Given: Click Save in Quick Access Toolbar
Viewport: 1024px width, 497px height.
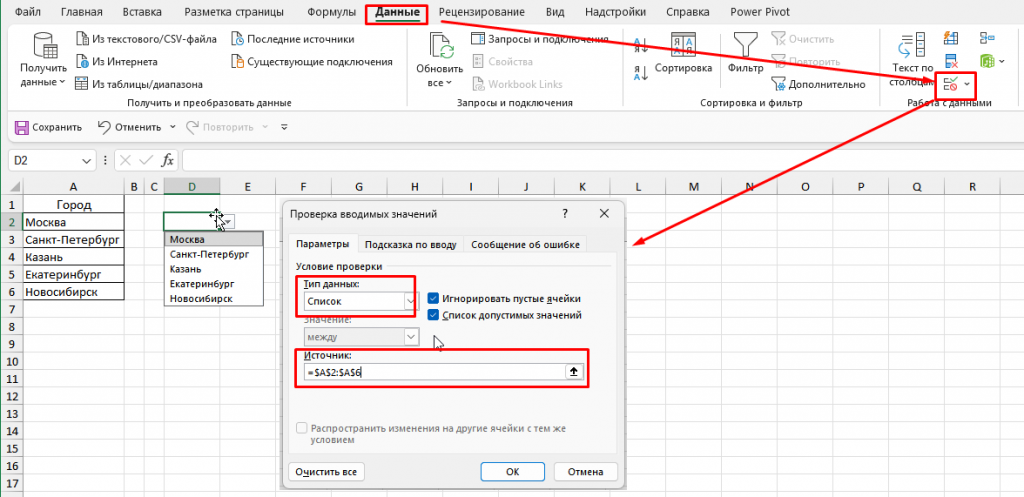Looking at the screenshot, I should [x=49, y=127].
